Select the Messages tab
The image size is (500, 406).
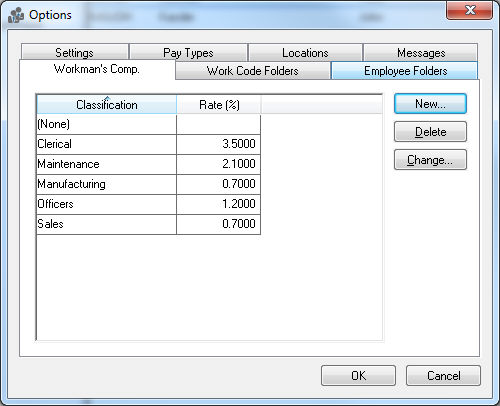pyautogui.click(x=421, y=52)
